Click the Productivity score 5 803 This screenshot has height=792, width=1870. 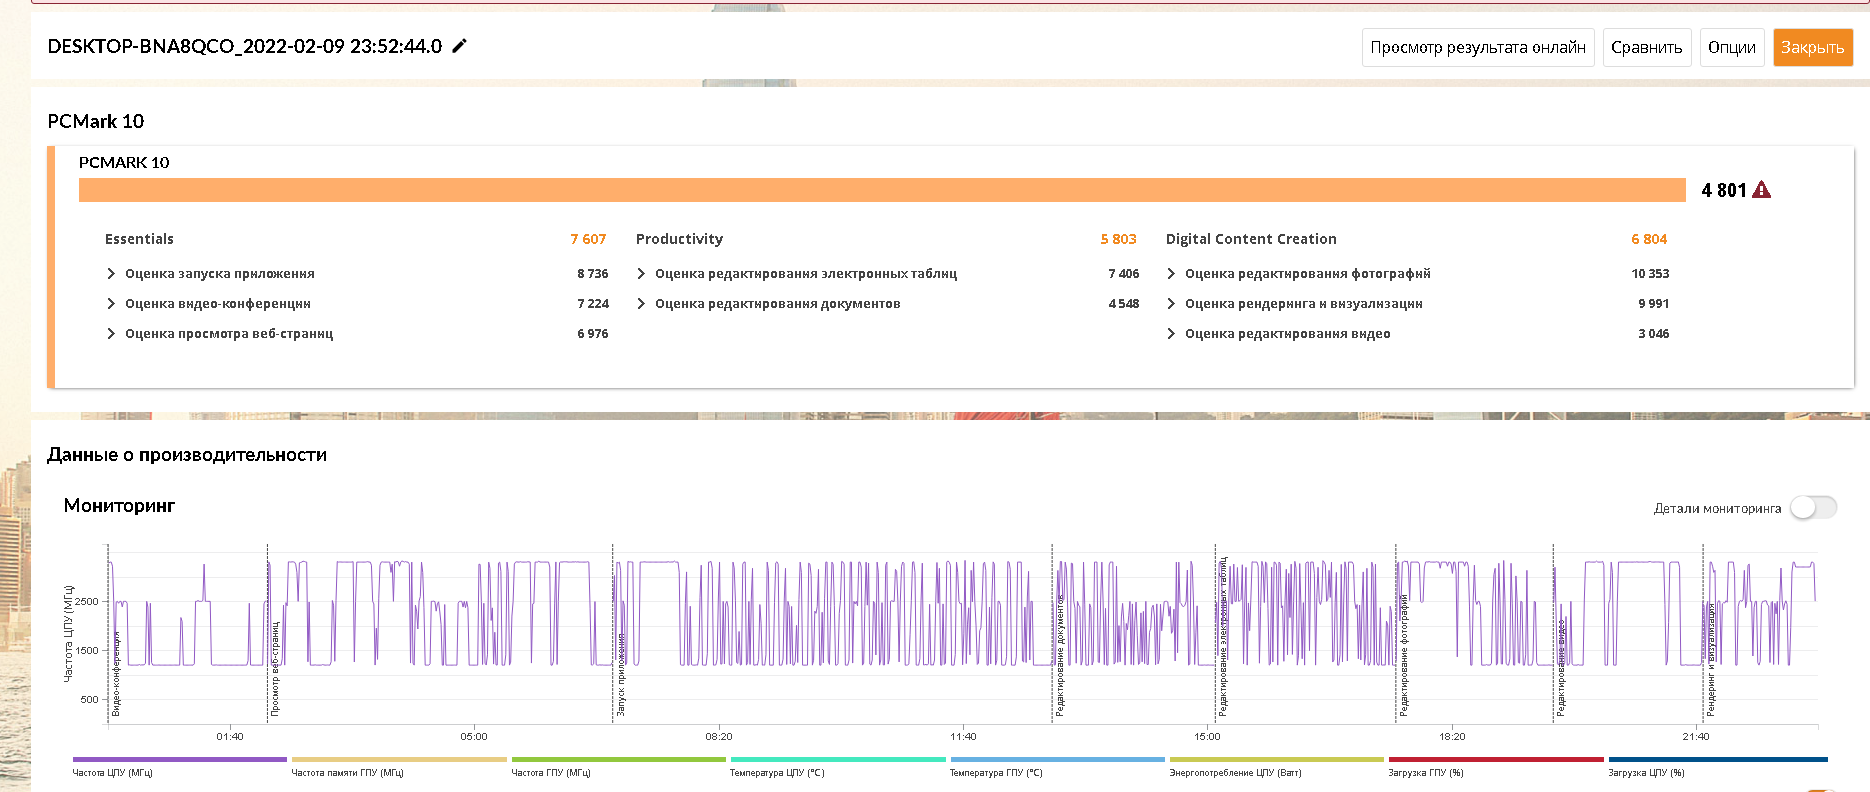coord(1118,239)
